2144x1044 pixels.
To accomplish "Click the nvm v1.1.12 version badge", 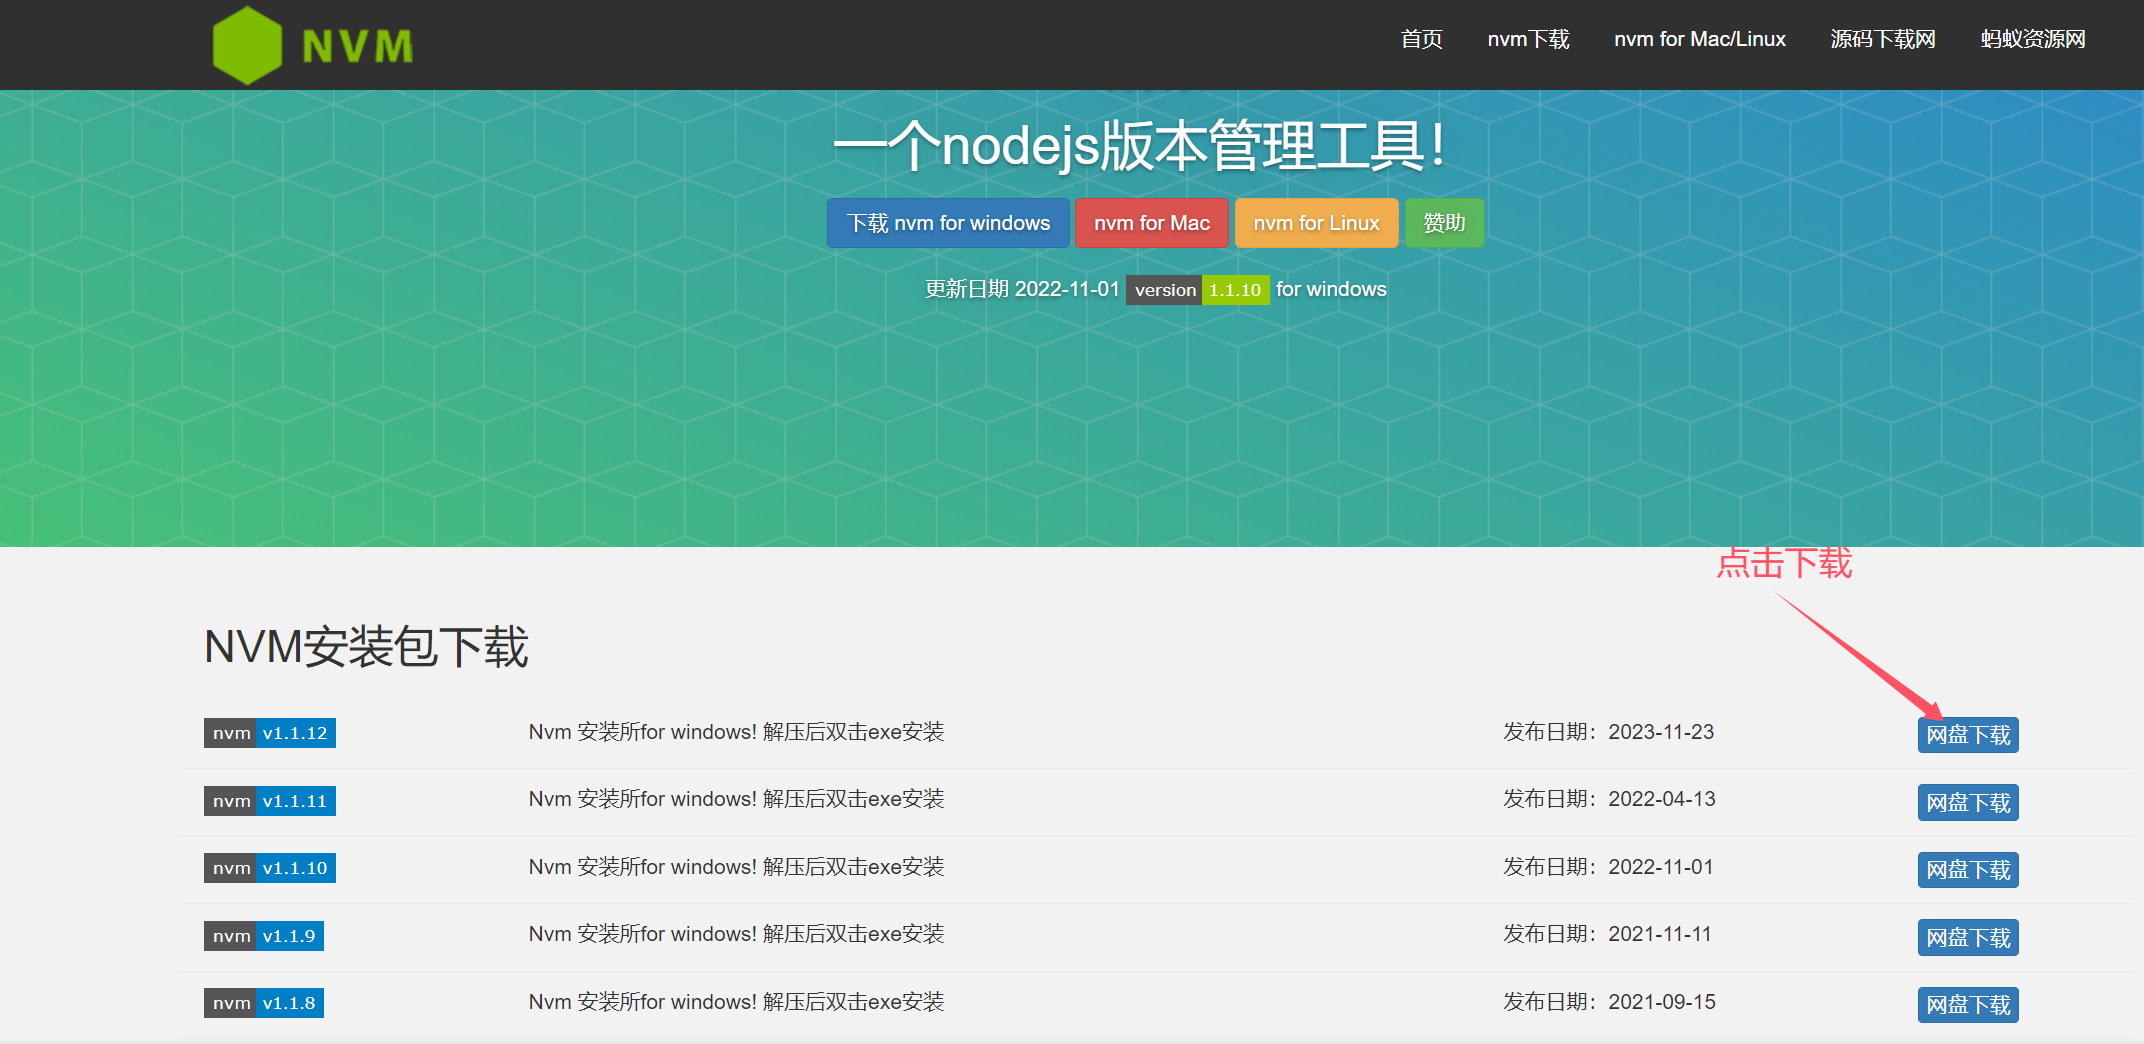I will [x=269, y=733].
